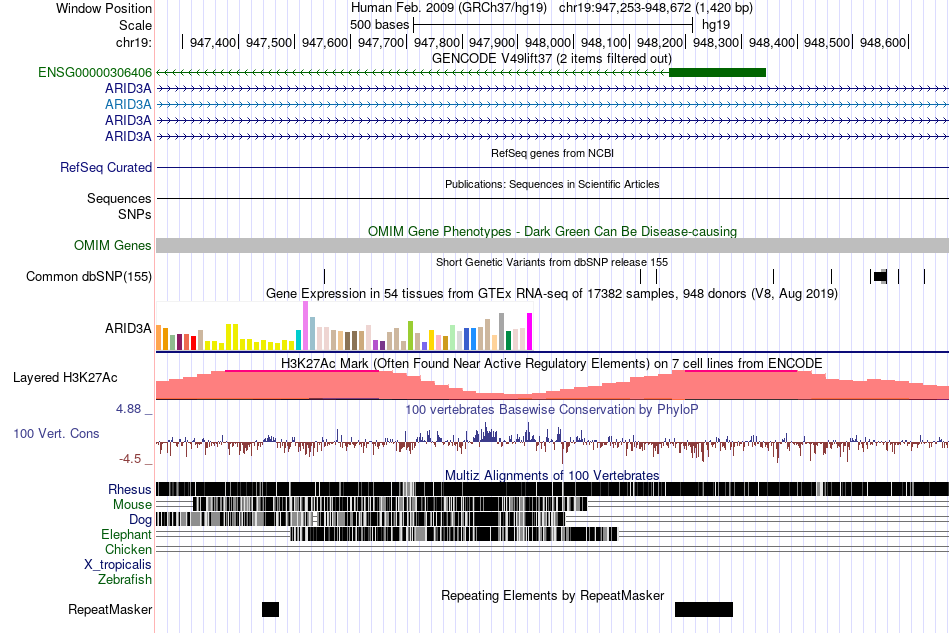Click the Sequences track label
Image resolution: width=950 pixels, height=633 pixels.
(119, 198)
